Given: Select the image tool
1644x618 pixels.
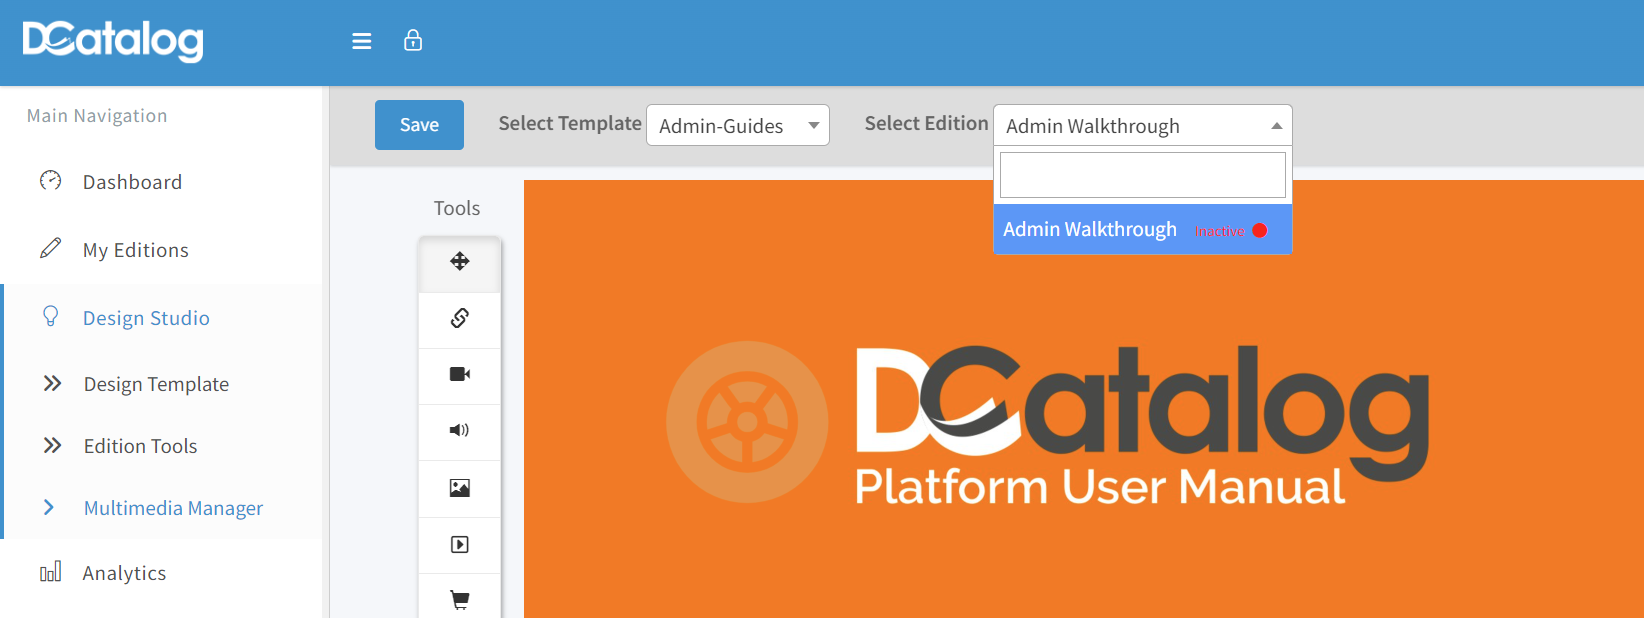Looking at the screenshot, I should (x=460, y=488).
